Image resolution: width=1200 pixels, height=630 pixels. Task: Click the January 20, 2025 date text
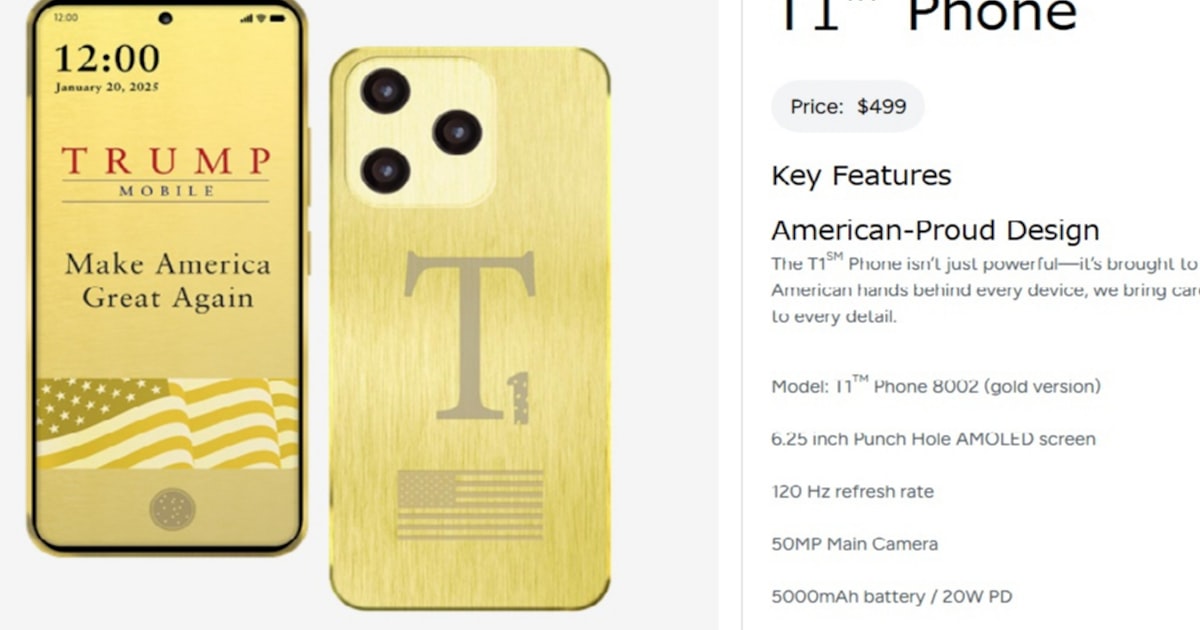(107, 88)
